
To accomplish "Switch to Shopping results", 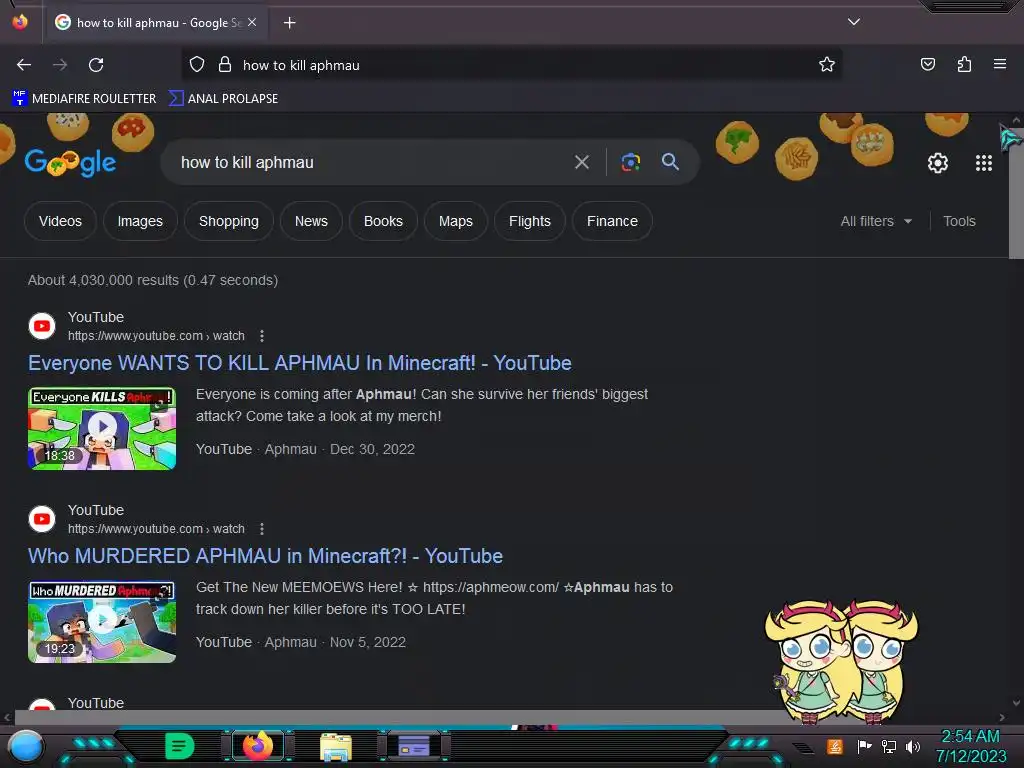I will [x=229, y=221].
